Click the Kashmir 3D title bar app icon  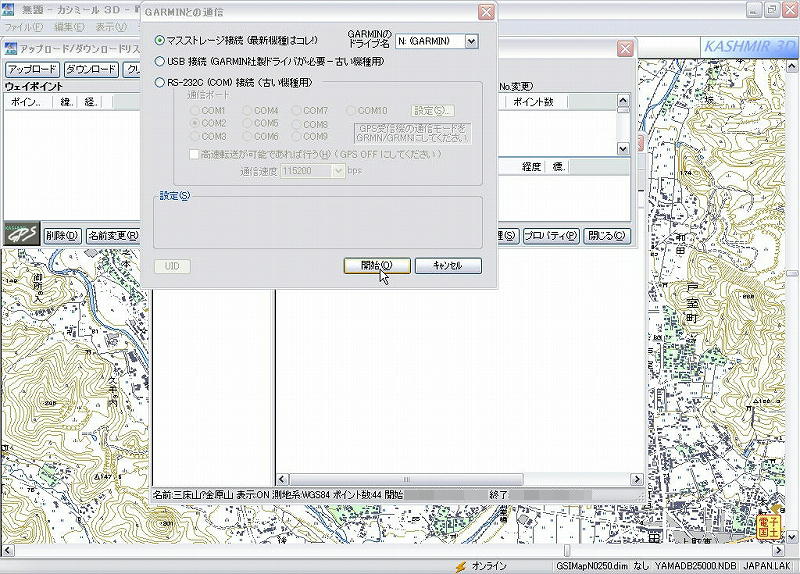click(8, 9)
